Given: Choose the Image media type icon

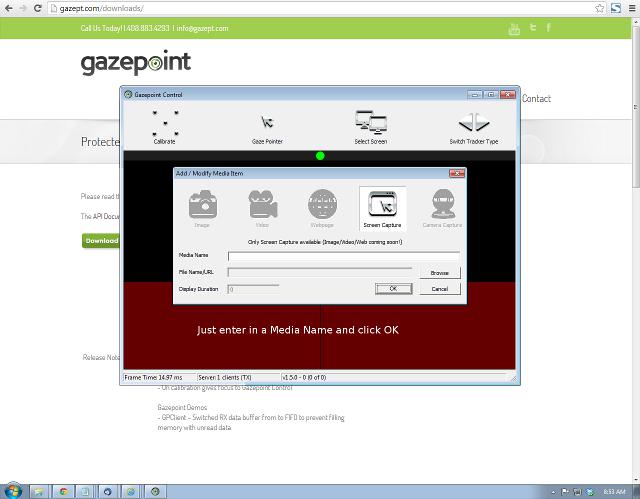Looking at the screenshot, I should [202, 208].
